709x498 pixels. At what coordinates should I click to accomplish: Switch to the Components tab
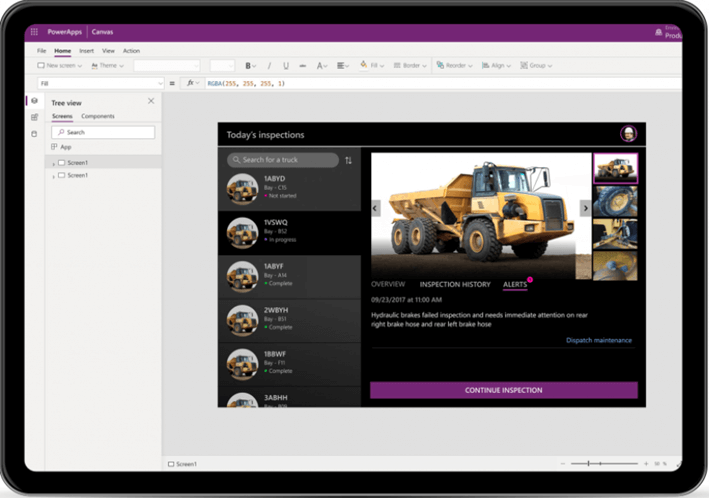click(x=98, y=116)
